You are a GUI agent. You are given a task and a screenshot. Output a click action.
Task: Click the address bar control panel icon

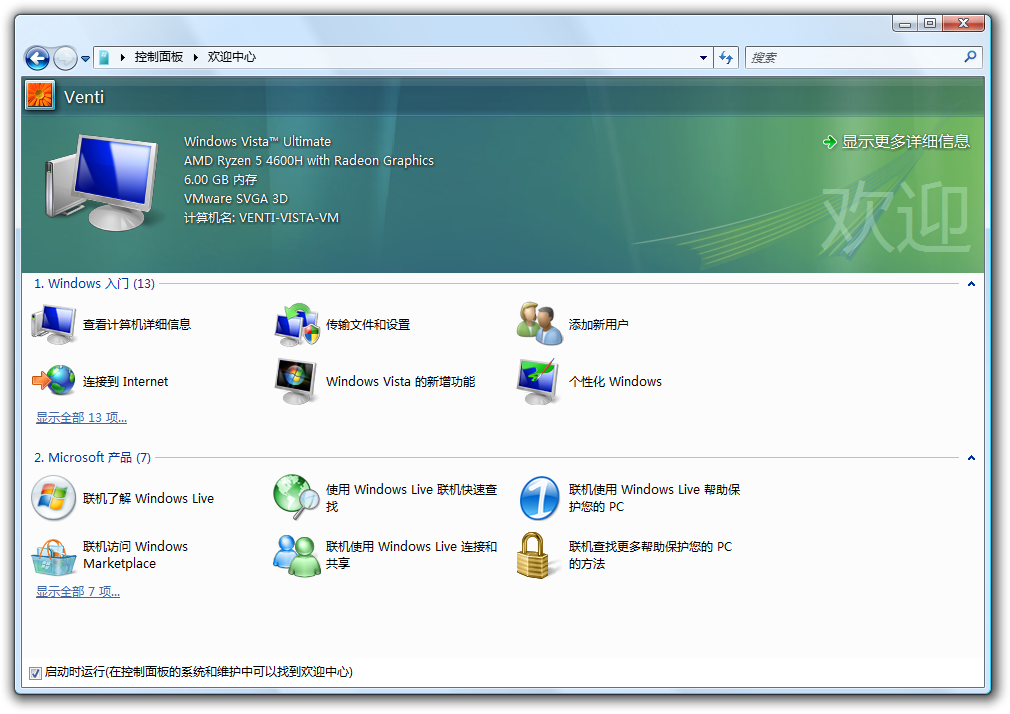pyautogui.click(x=104, y=57)
